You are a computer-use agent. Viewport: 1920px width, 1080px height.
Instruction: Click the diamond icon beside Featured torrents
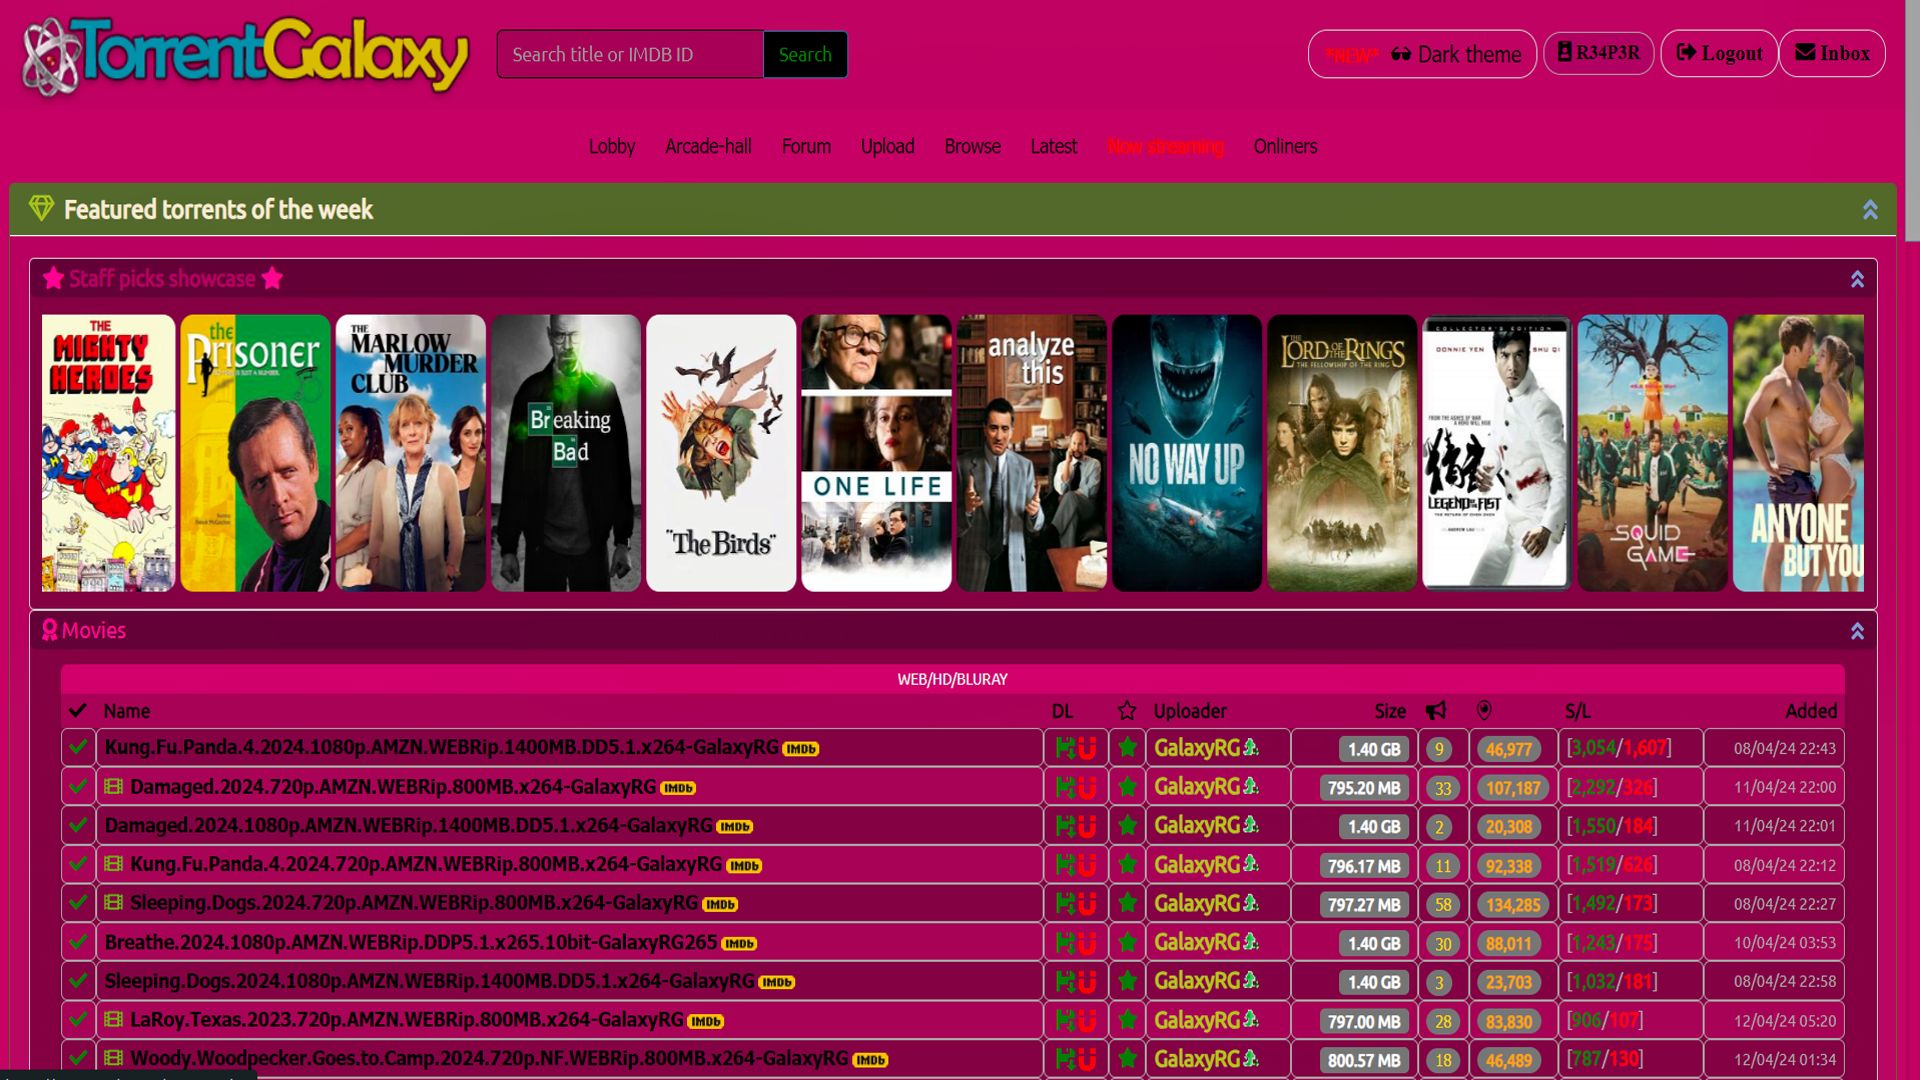pos(41,208)
